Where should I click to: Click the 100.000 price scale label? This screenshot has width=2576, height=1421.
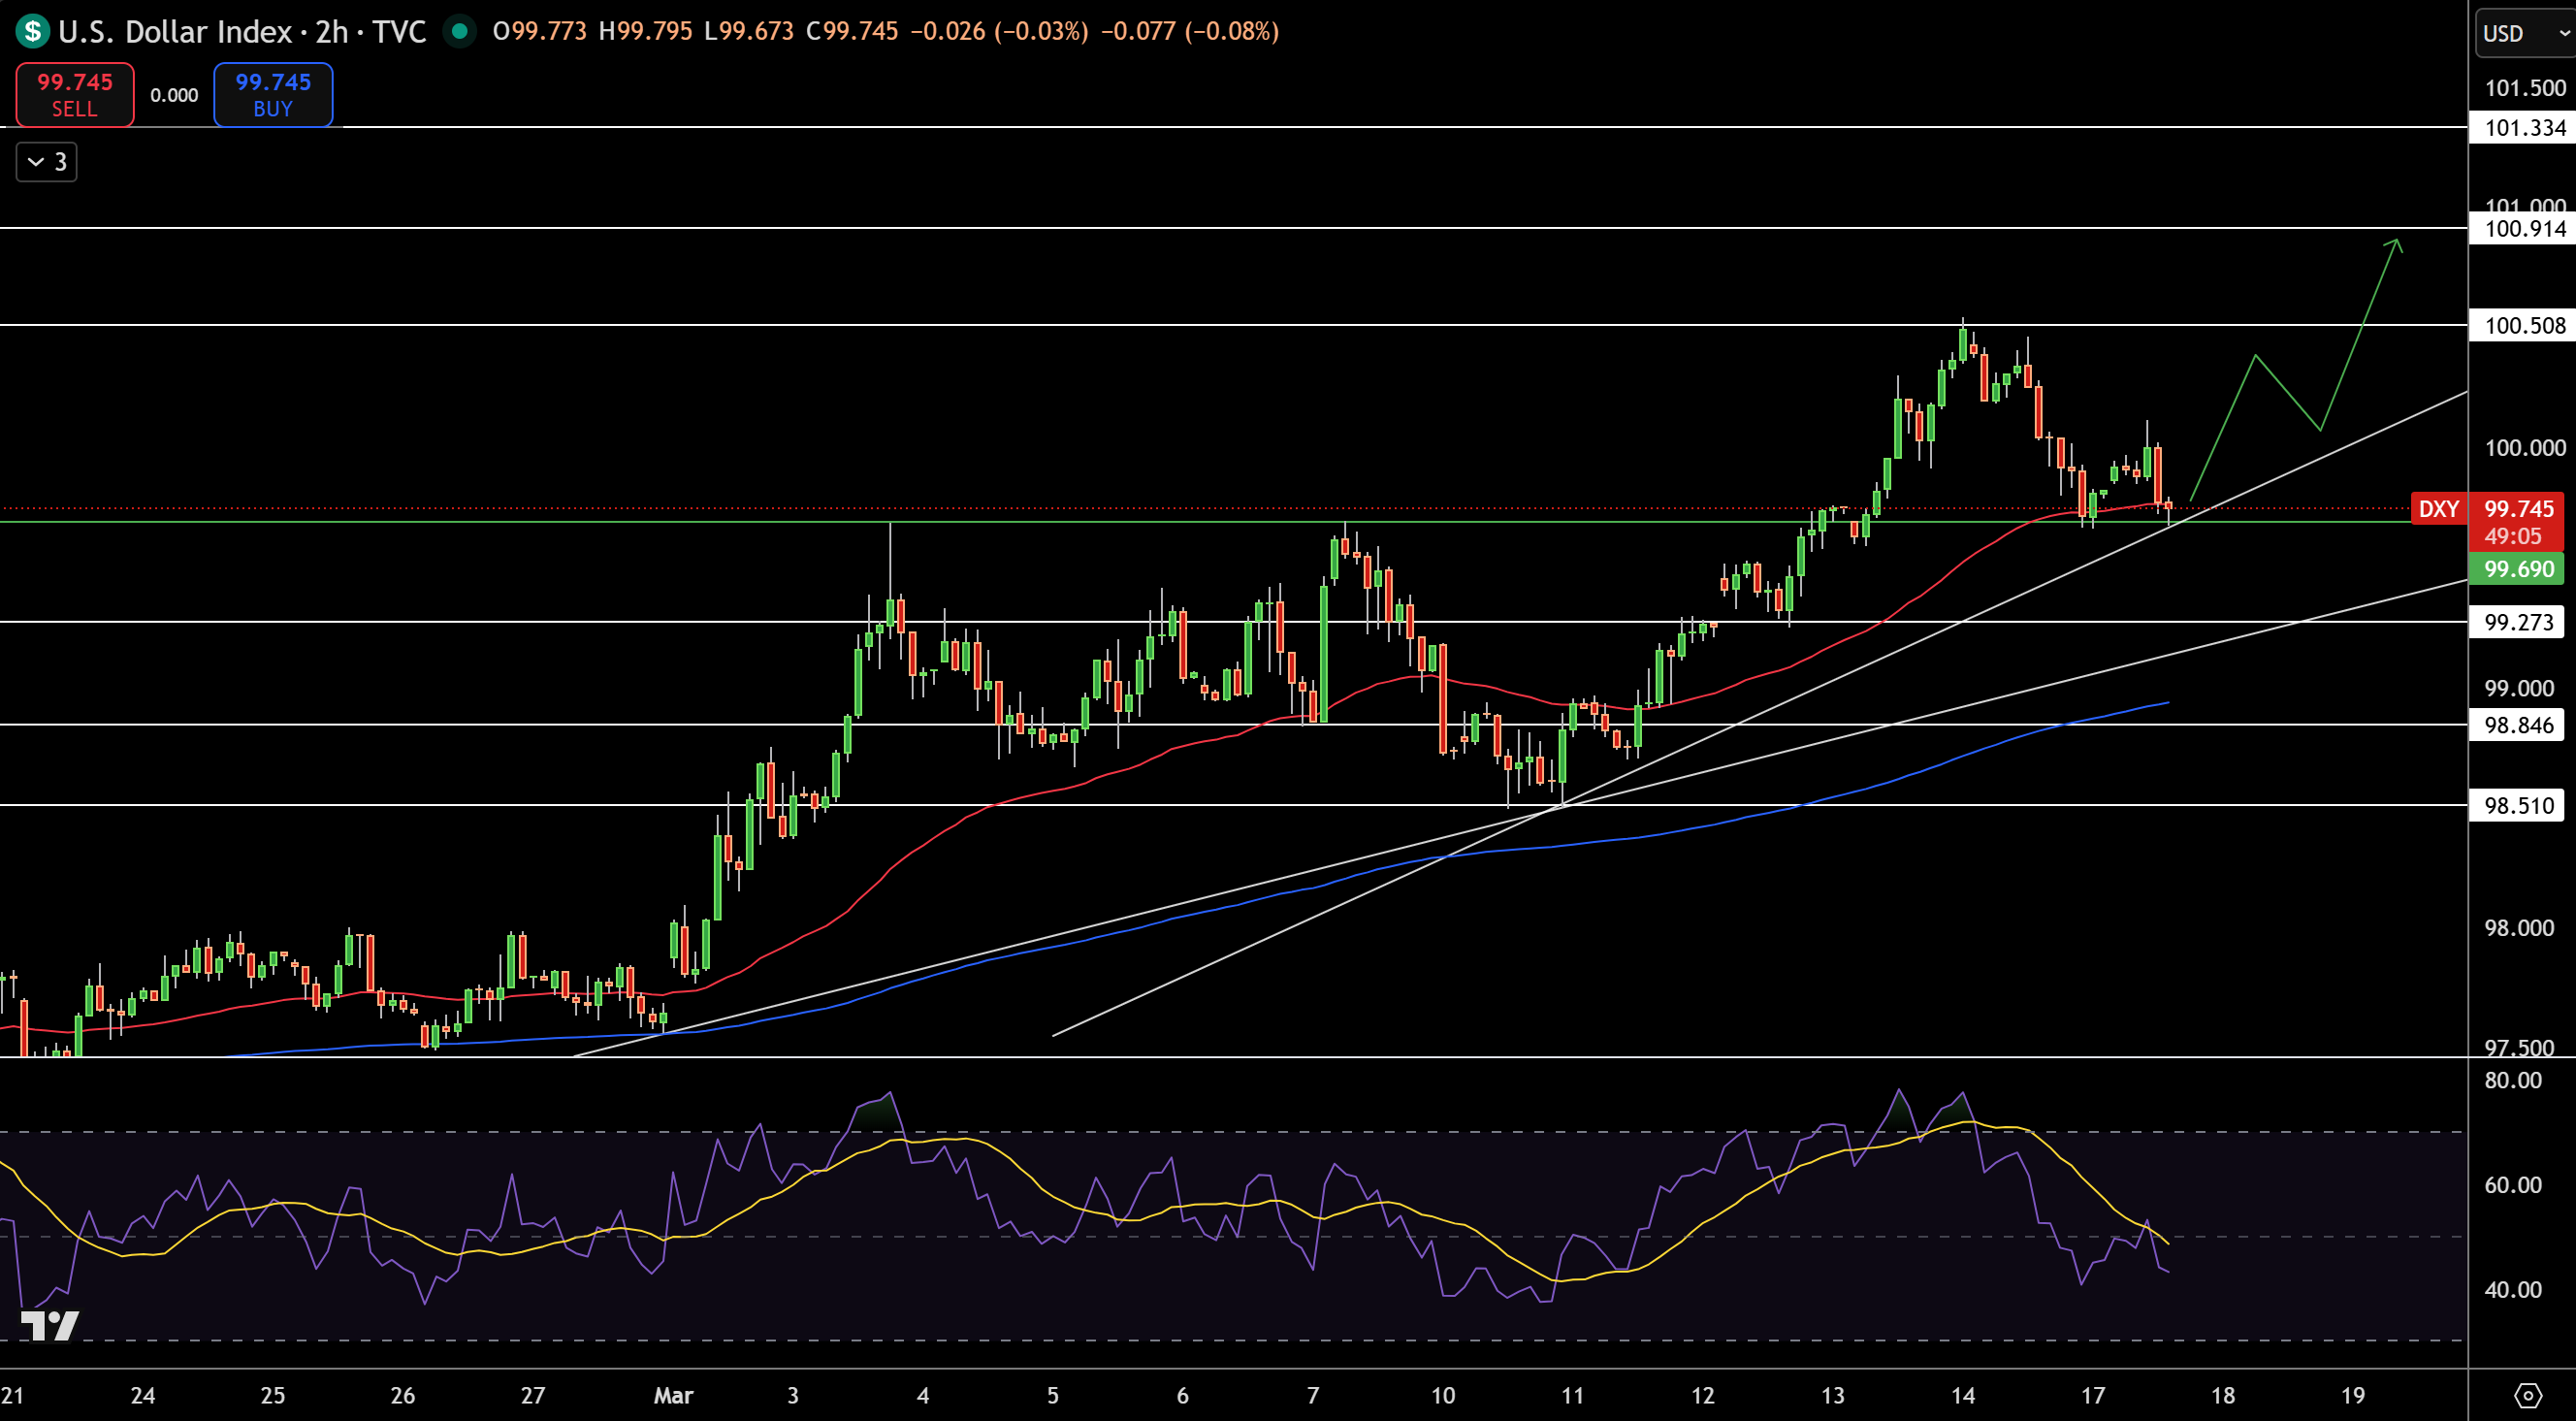pos(2525,448)
